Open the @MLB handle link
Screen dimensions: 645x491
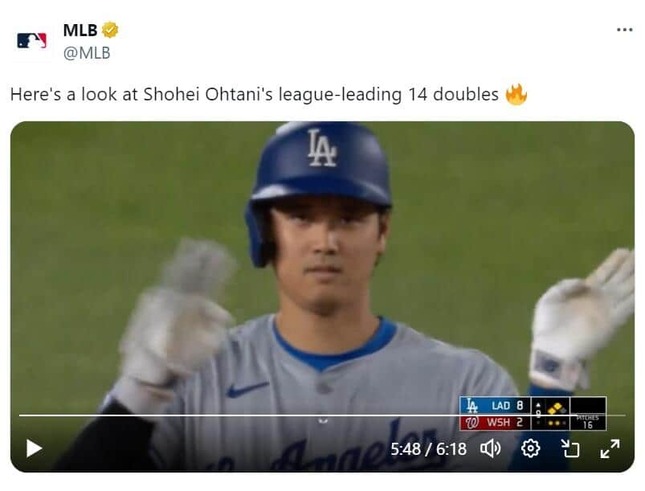87,53
